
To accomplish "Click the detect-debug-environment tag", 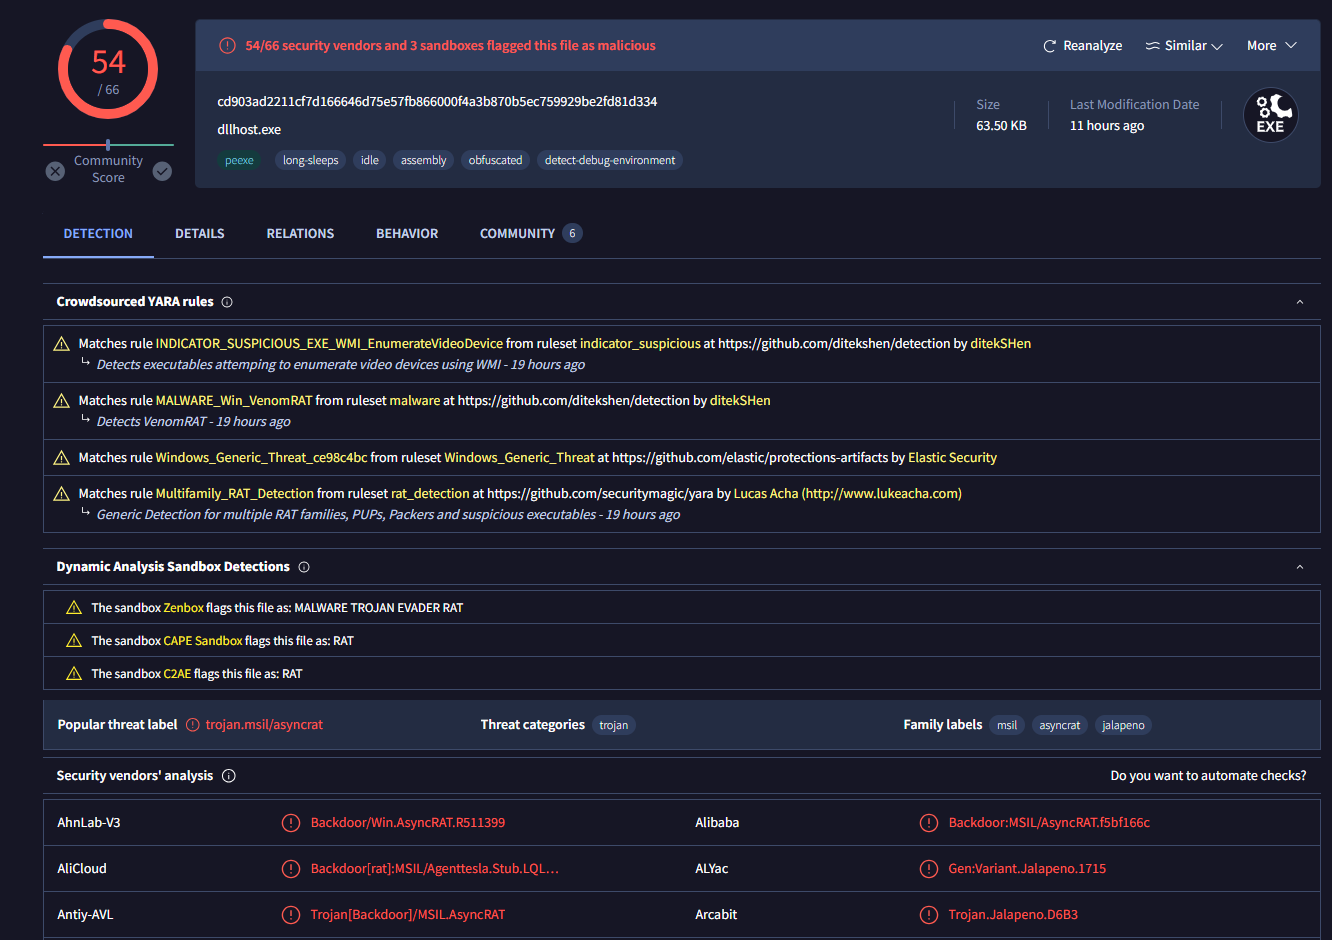I will click(609, 160).
